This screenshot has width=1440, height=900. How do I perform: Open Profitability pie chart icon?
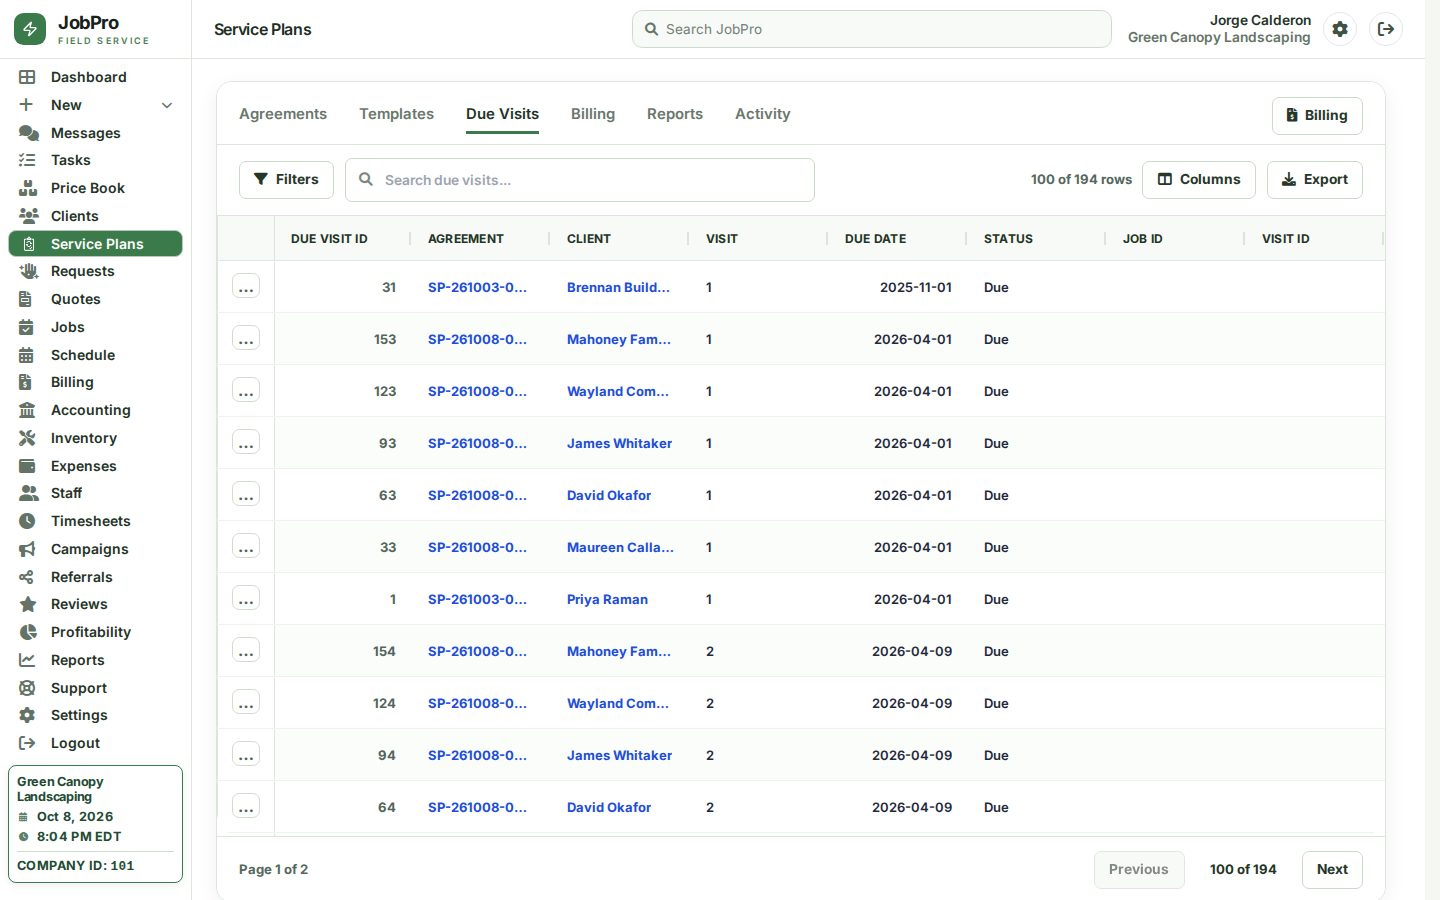27,632
